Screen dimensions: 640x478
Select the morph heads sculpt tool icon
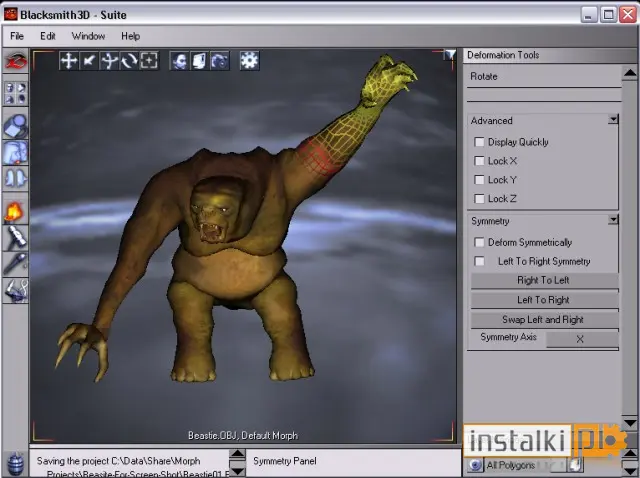pos(16,153)
